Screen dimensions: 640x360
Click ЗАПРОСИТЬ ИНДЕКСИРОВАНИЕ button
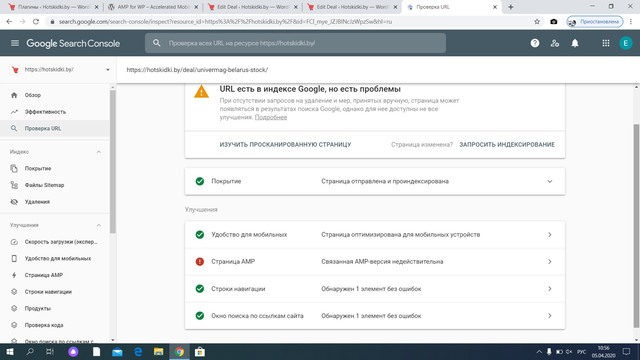click(507, 144)
